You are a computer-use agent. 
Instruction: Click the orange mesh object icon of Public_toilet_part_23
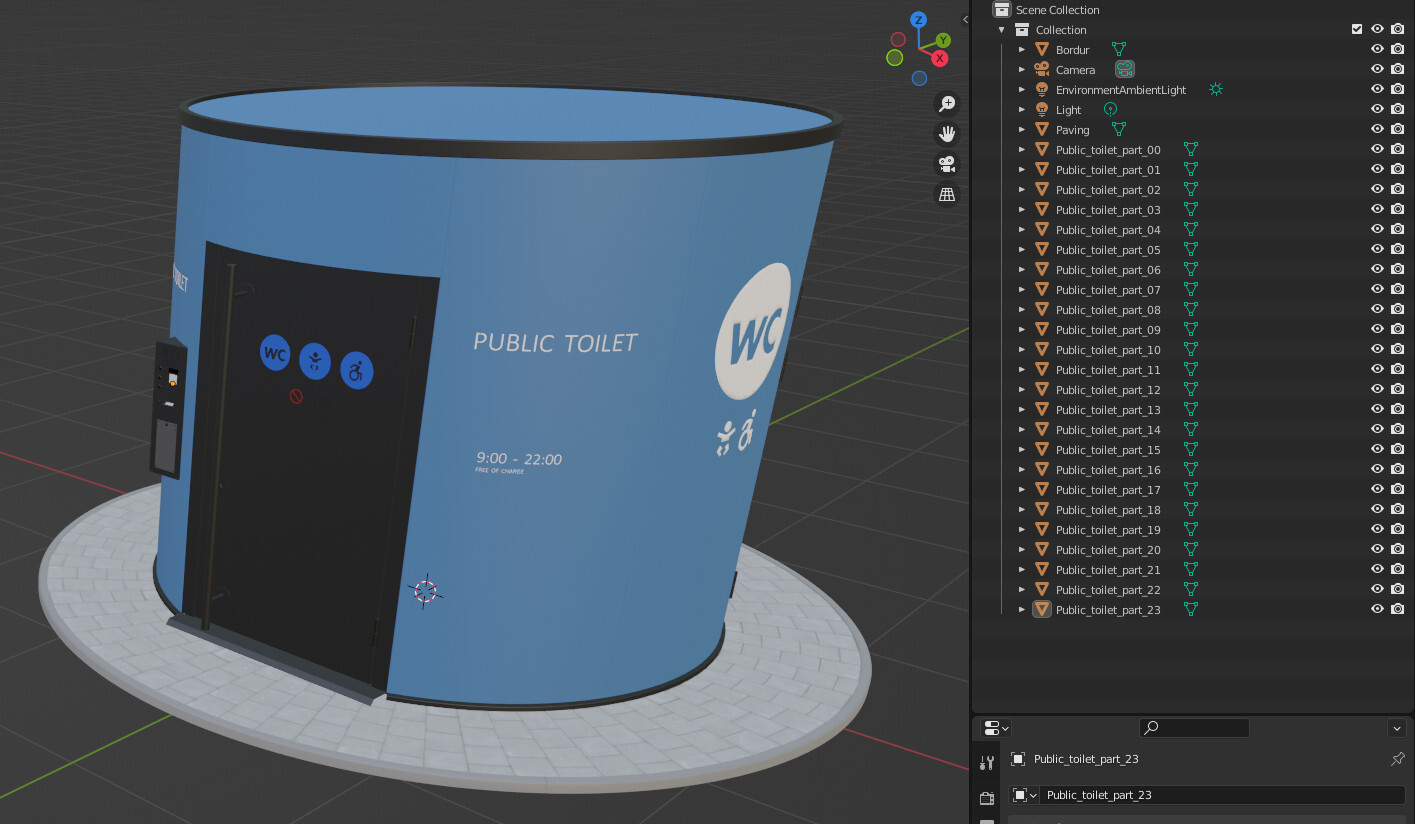tap(1041, 610)
